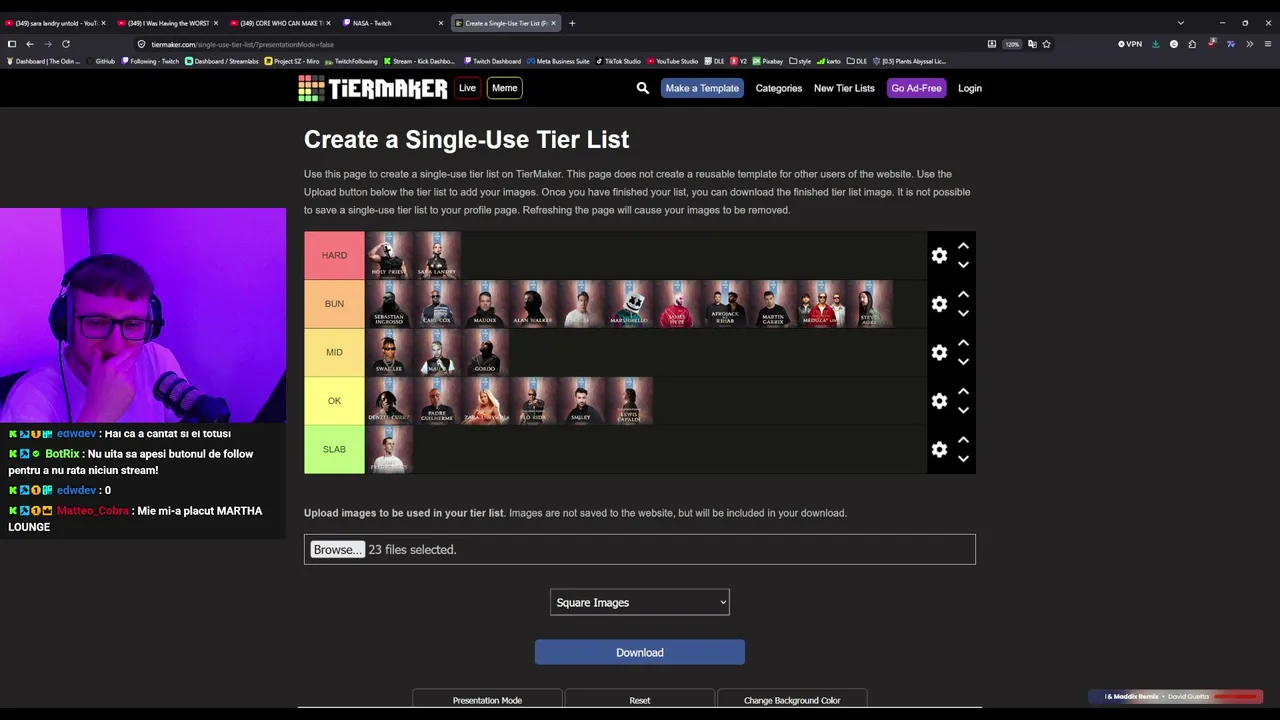Move the BUN tier row down
1280x720 pixels.
tap(963, 313)
